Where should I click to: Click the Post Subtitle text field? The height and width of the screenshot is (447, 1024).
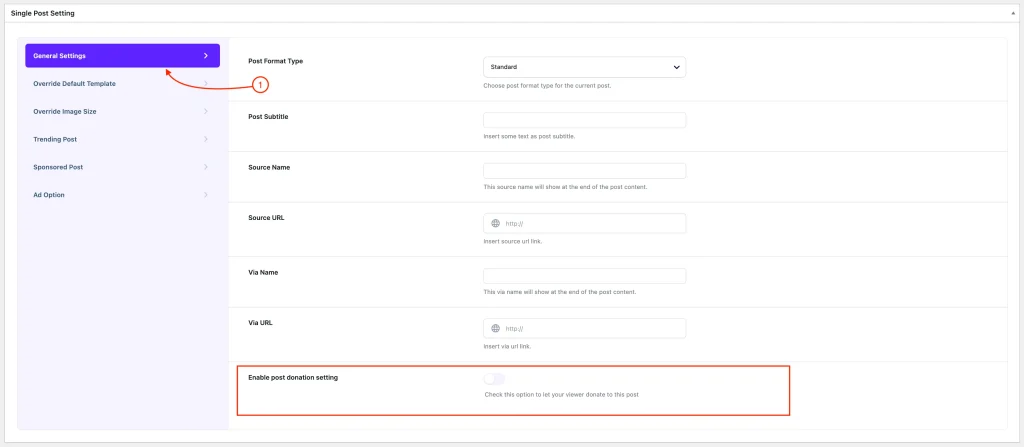(584, 120)
